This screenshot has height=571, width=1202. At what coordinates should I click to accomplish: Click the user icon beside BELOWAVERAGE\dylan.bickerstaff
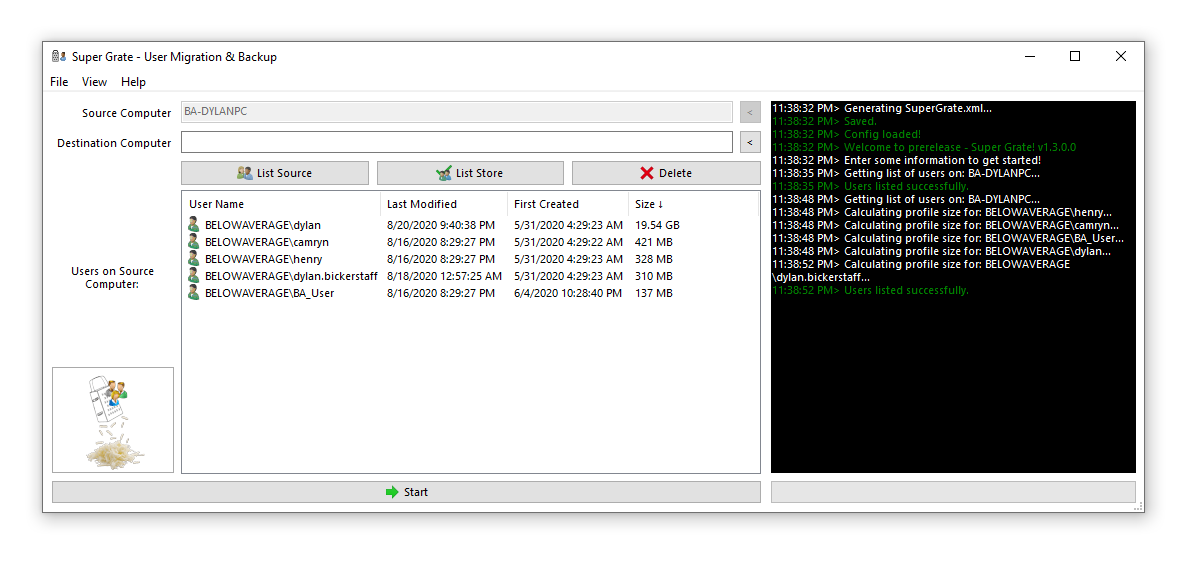(x=194, y=276)
